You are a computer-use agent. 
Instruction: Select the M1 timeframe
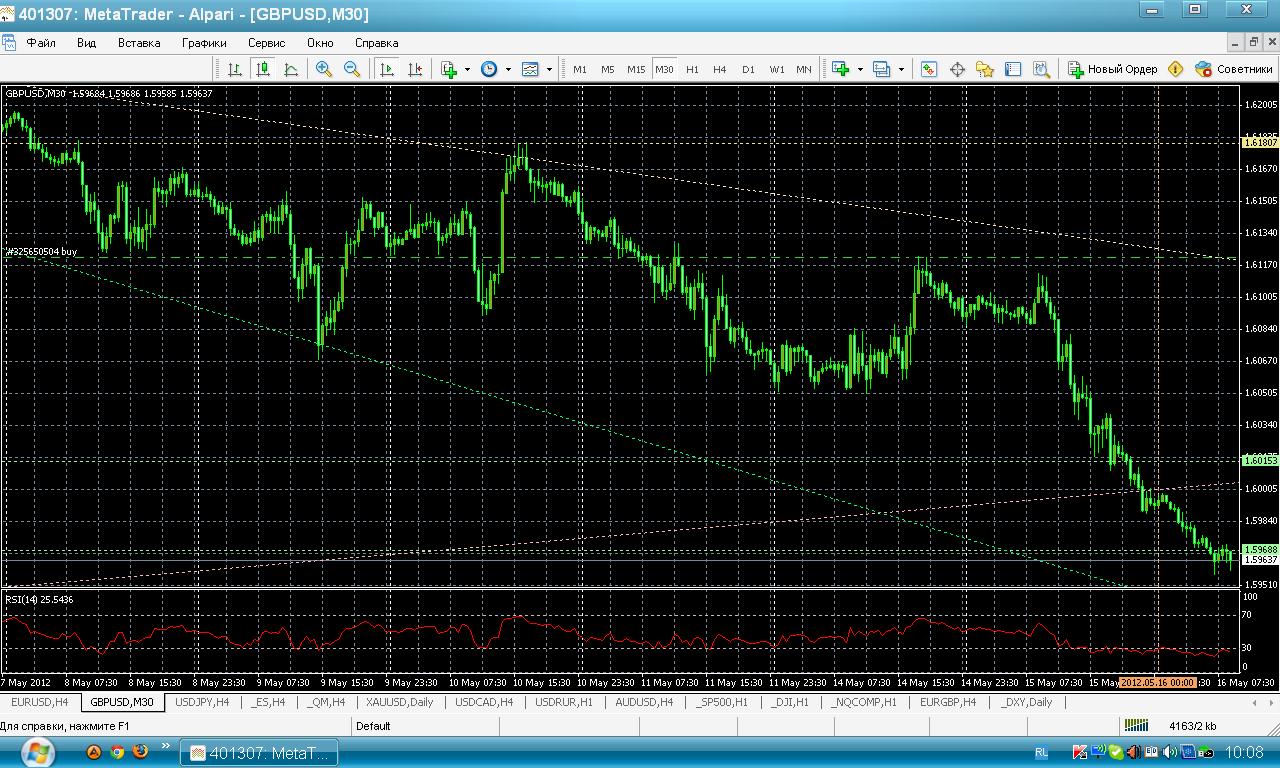click(580, 69)
